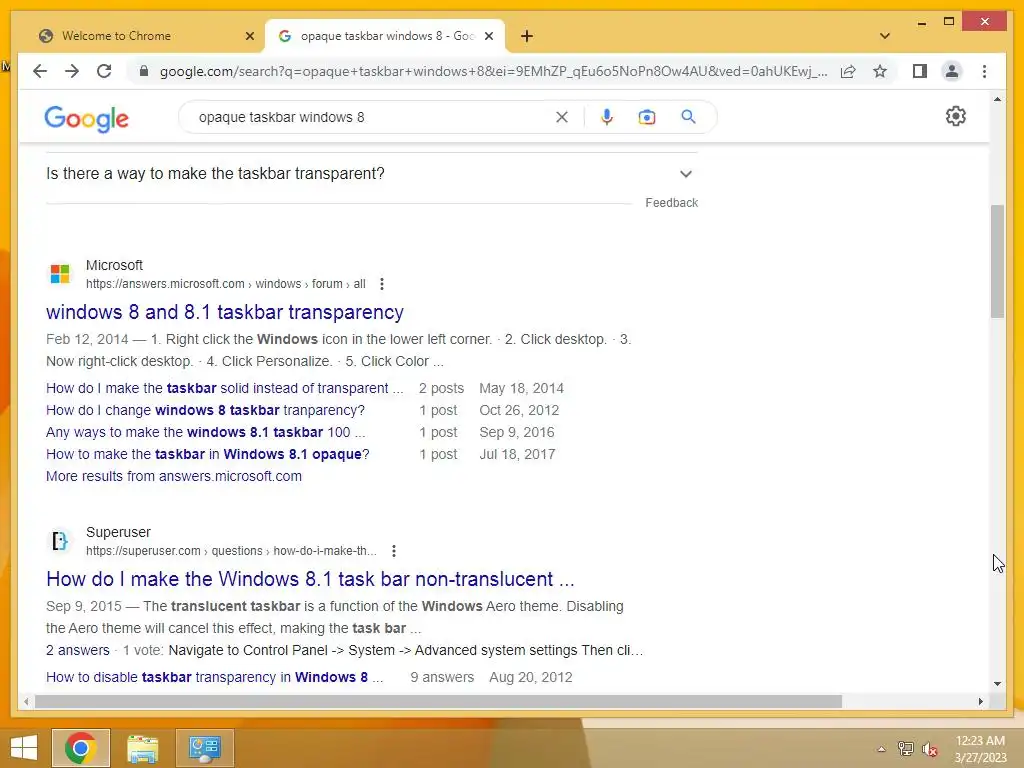1024x768 pixels.
Task: Click the "May 18, 2014" date text
Action: click(521, 389)
